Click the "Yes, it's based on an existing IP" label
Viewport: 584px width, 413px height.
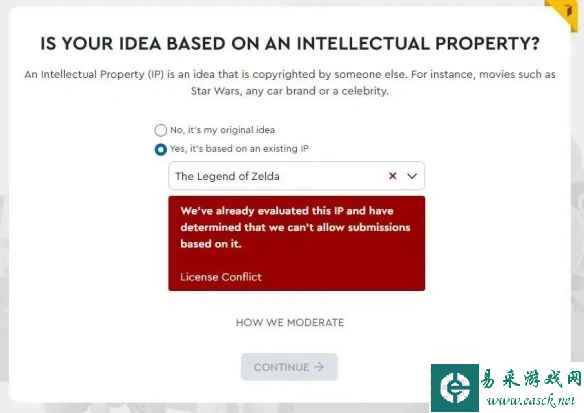(x=239, y=149)
